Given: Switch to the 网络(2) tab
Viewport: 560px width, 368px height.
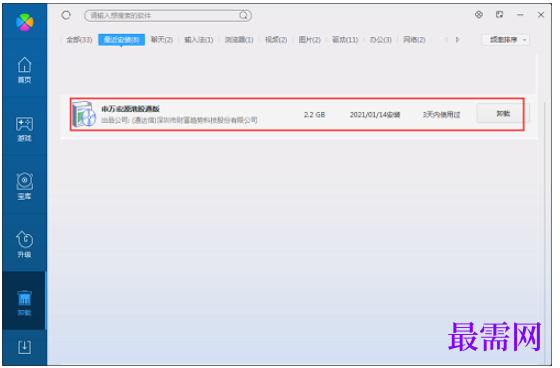Looking at the screenshot, I should tap(414, 40).
